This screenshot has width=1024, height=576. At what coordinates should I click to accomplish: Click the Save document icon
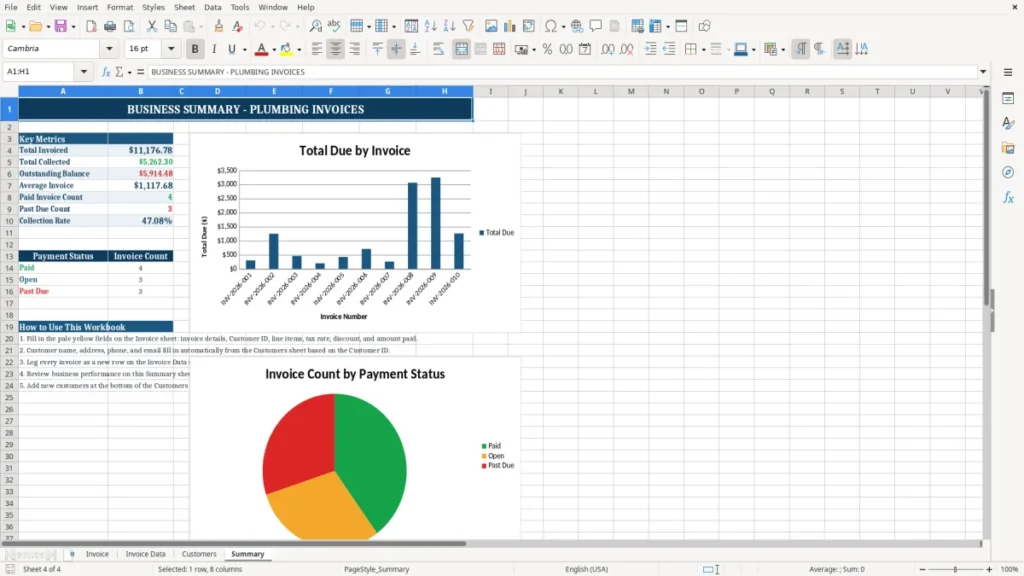pos(61,26)
